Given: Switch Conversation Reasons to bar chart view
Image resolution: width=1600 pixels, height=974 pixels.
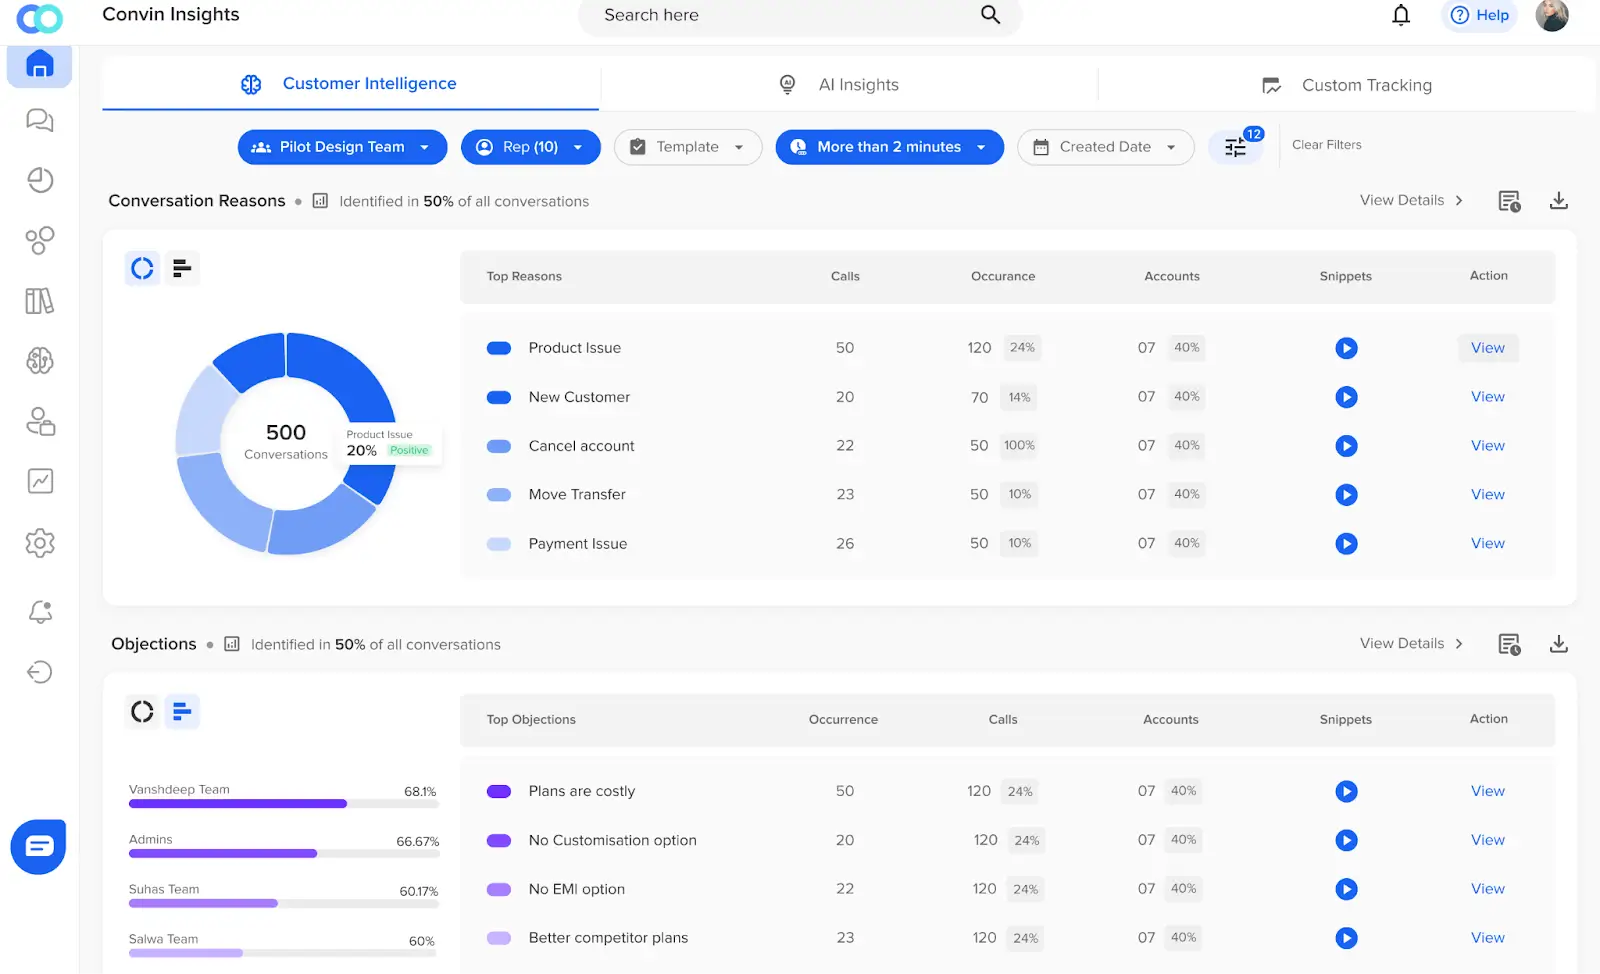Looking at the screenshot, I should click(x=182, y=267).
